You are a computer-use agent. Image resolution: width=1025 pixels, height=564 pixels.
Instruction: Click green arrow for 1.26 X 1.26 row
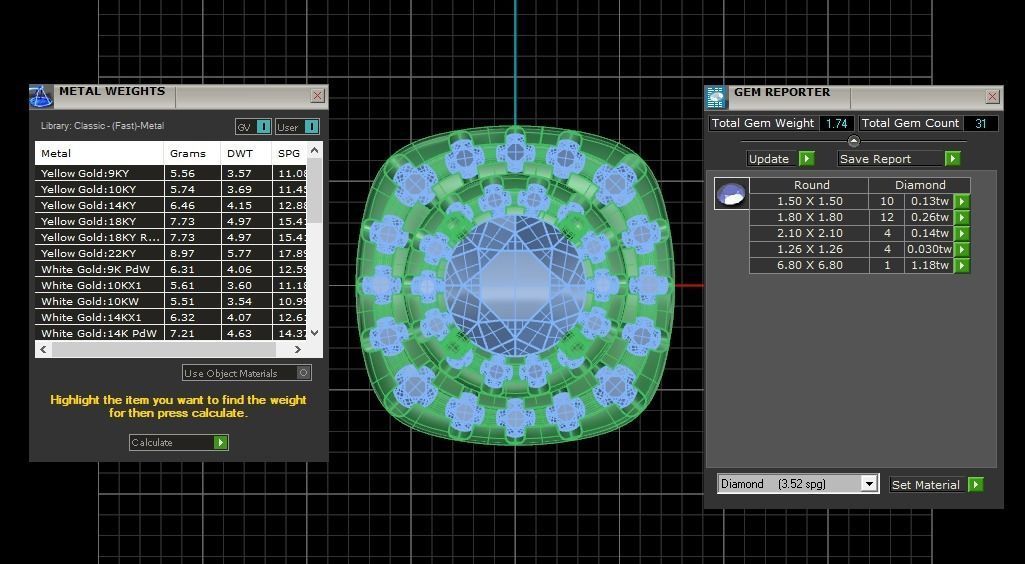click(962, 249)
